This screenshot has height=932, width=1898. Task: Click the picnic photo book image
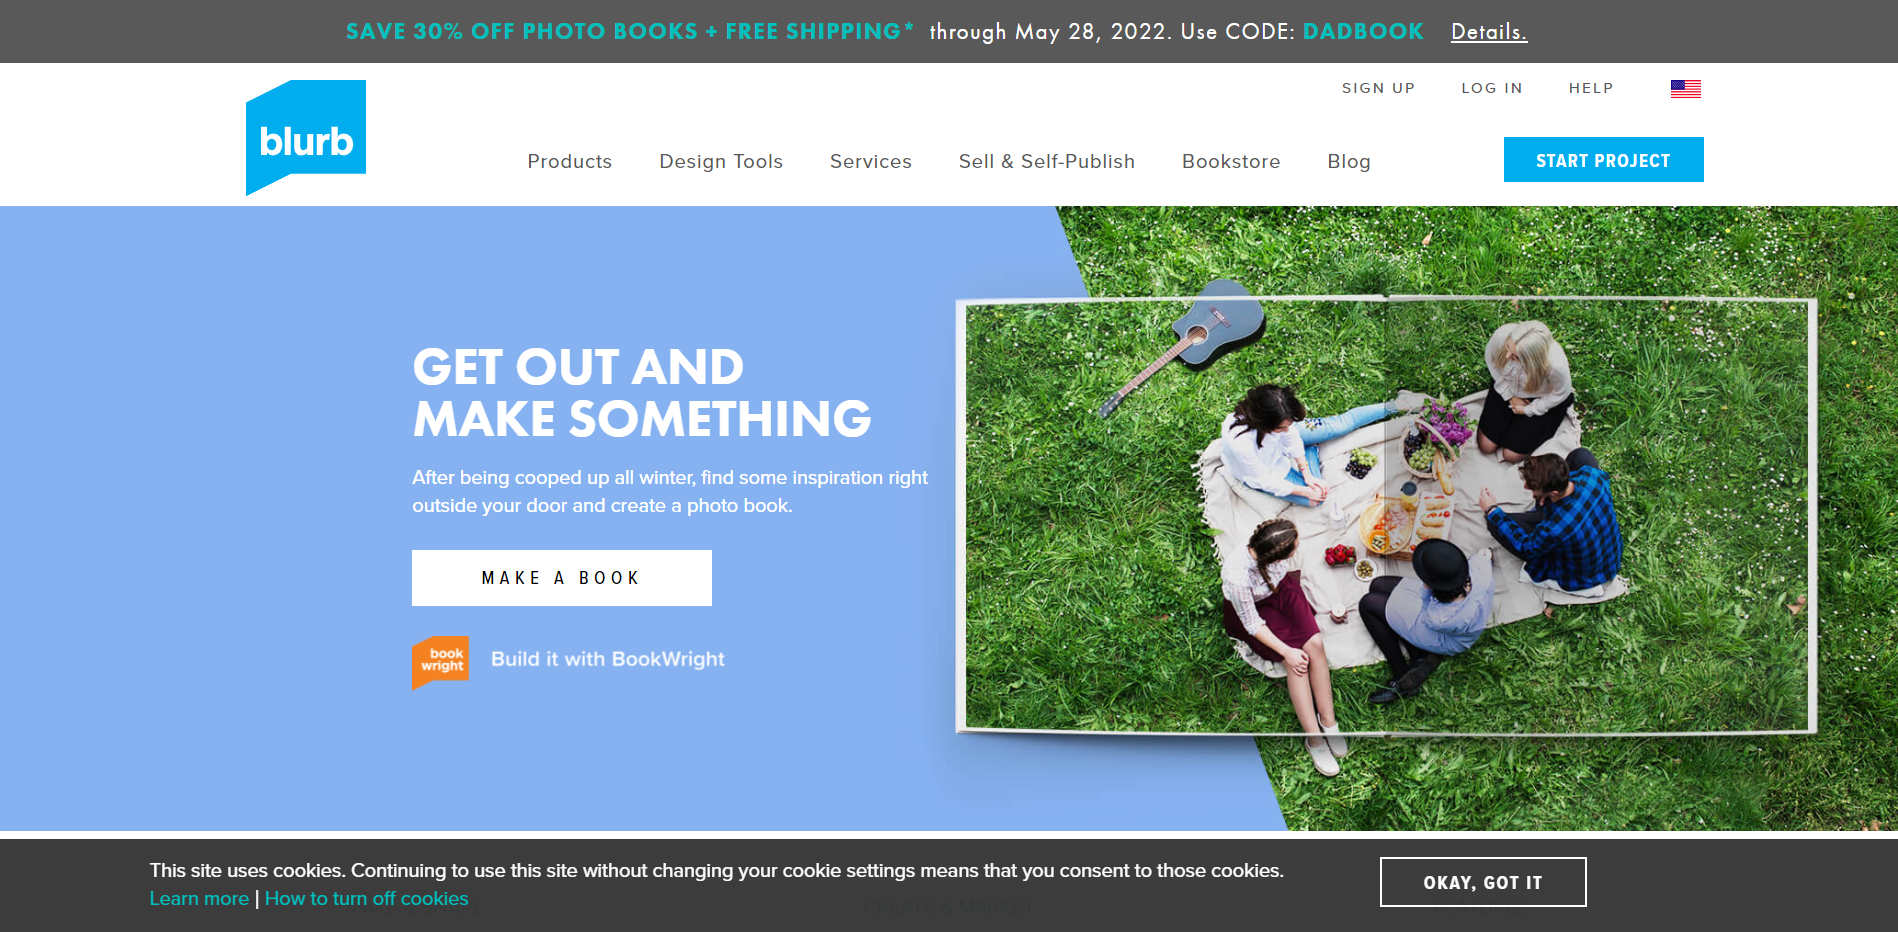click(x=1386, y=516)
